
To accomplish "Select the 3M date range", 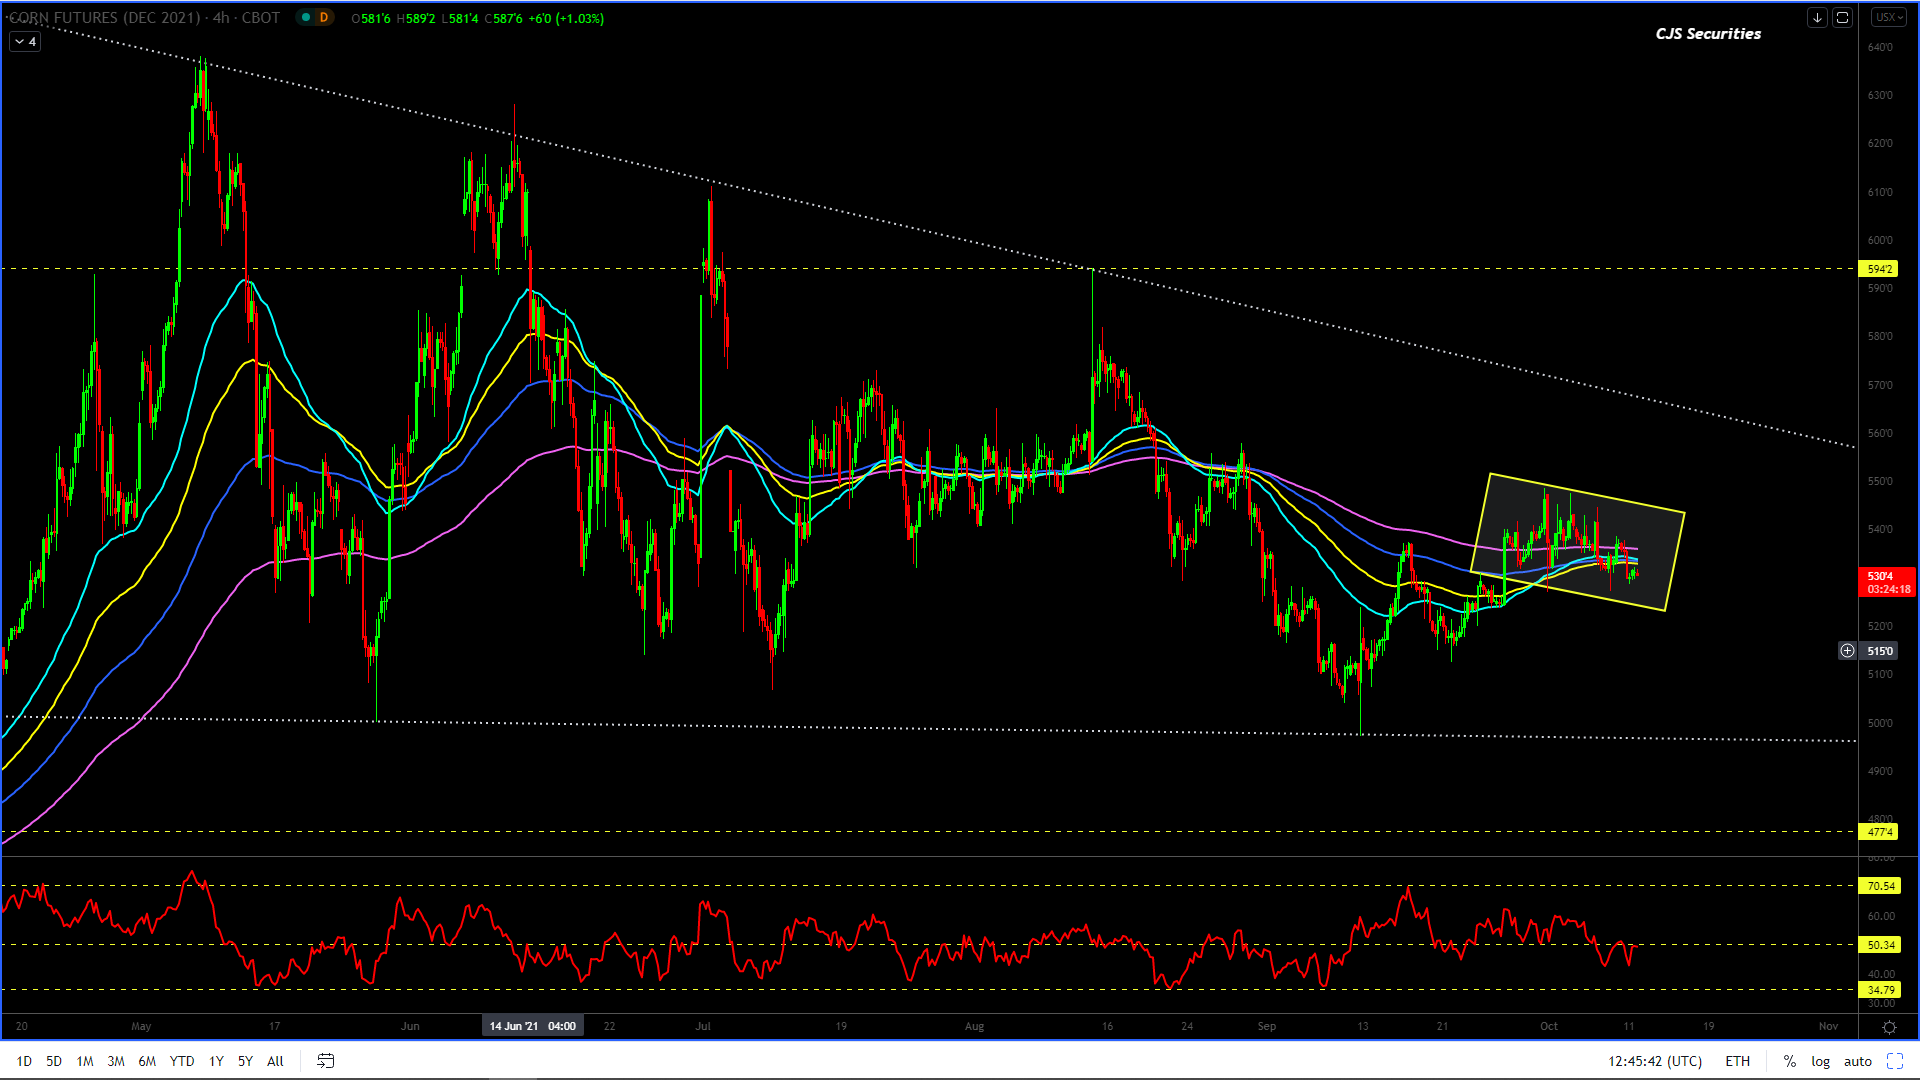I will click(116, 1061).
